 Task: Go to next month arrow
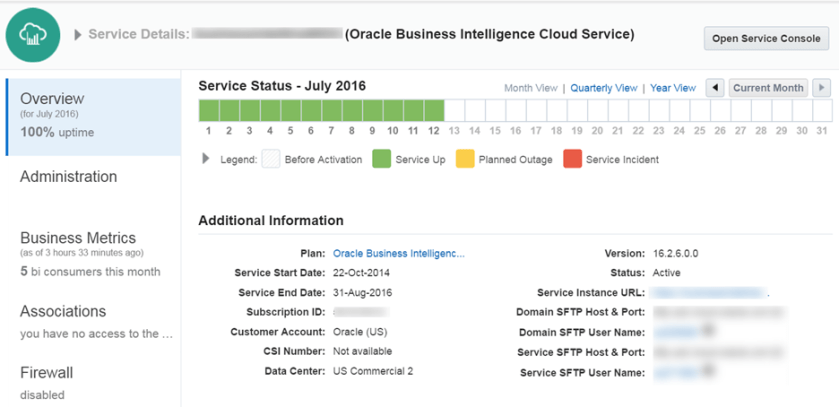pos(821,88)
